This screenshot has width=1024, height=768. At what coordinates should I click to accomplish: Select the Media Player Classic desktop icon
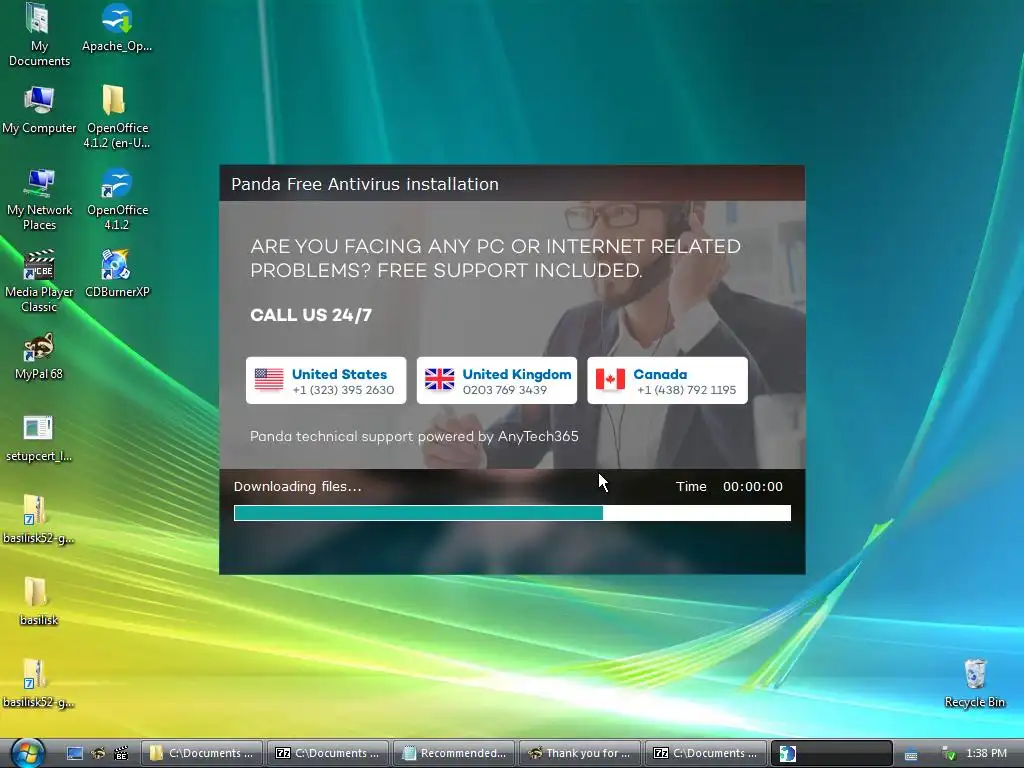point(39,281)
